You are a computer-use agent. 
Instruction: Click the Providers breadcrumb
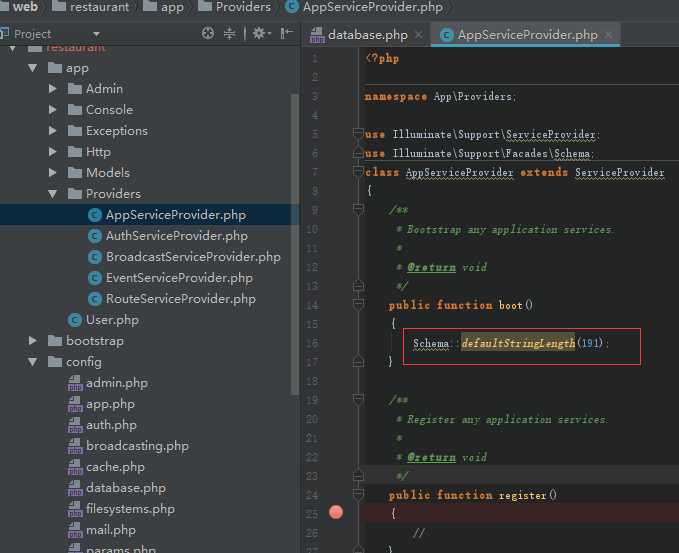coord(243,7)
